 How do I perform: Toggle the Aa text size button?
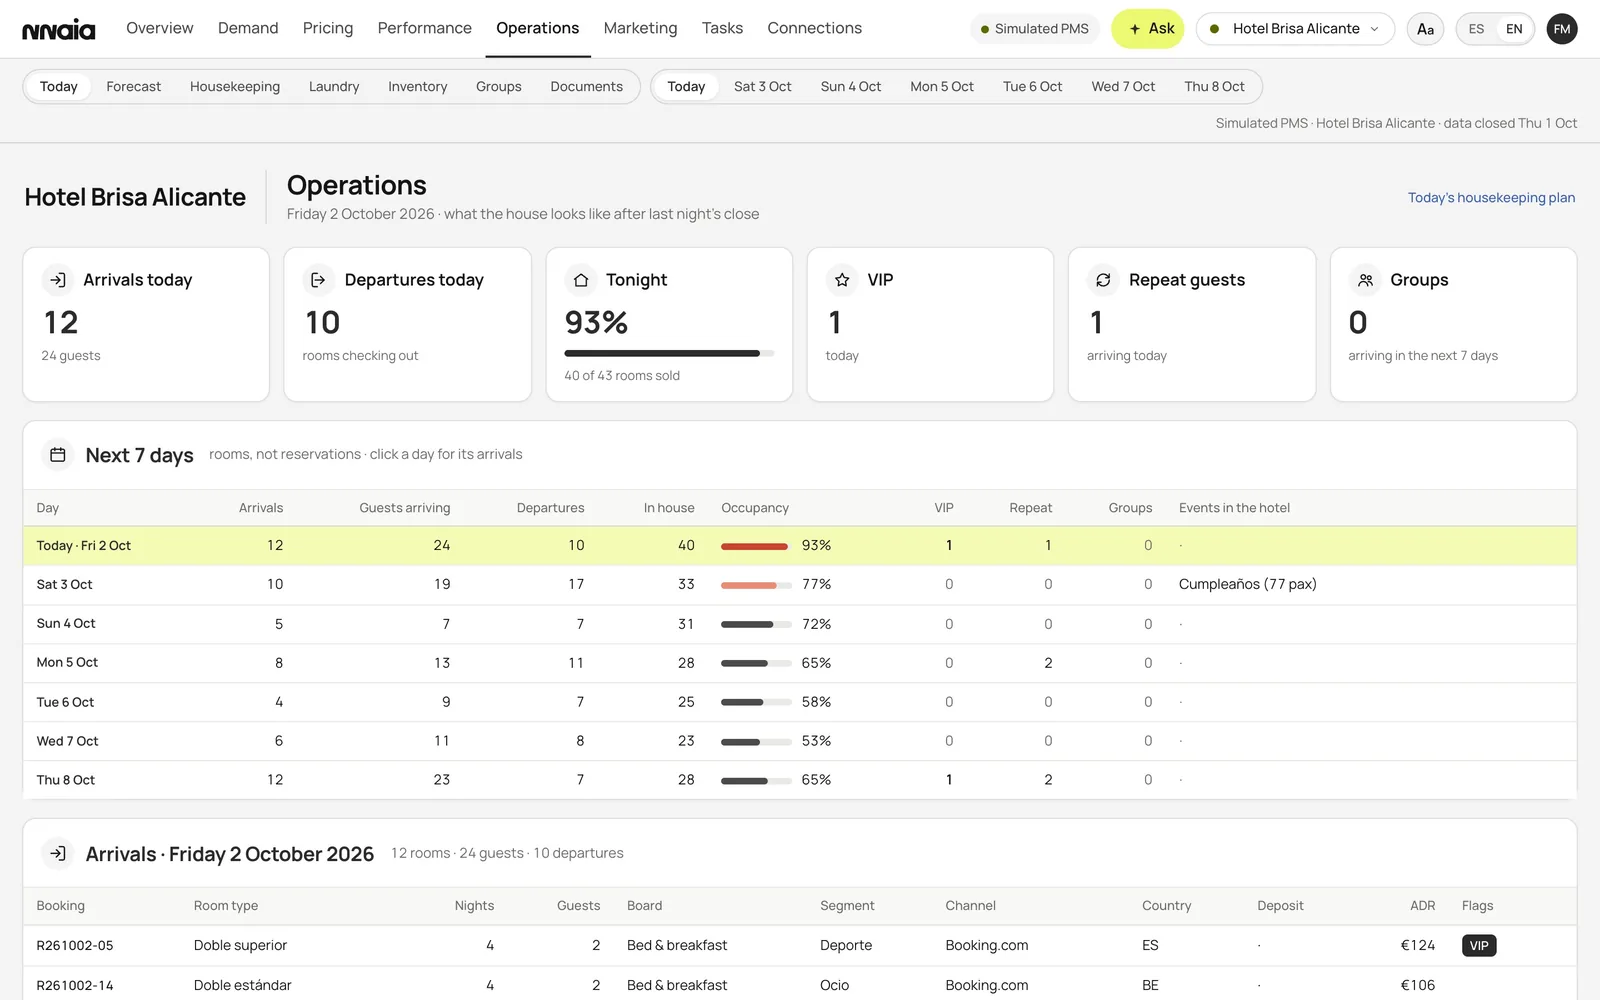pos(1425,29)
